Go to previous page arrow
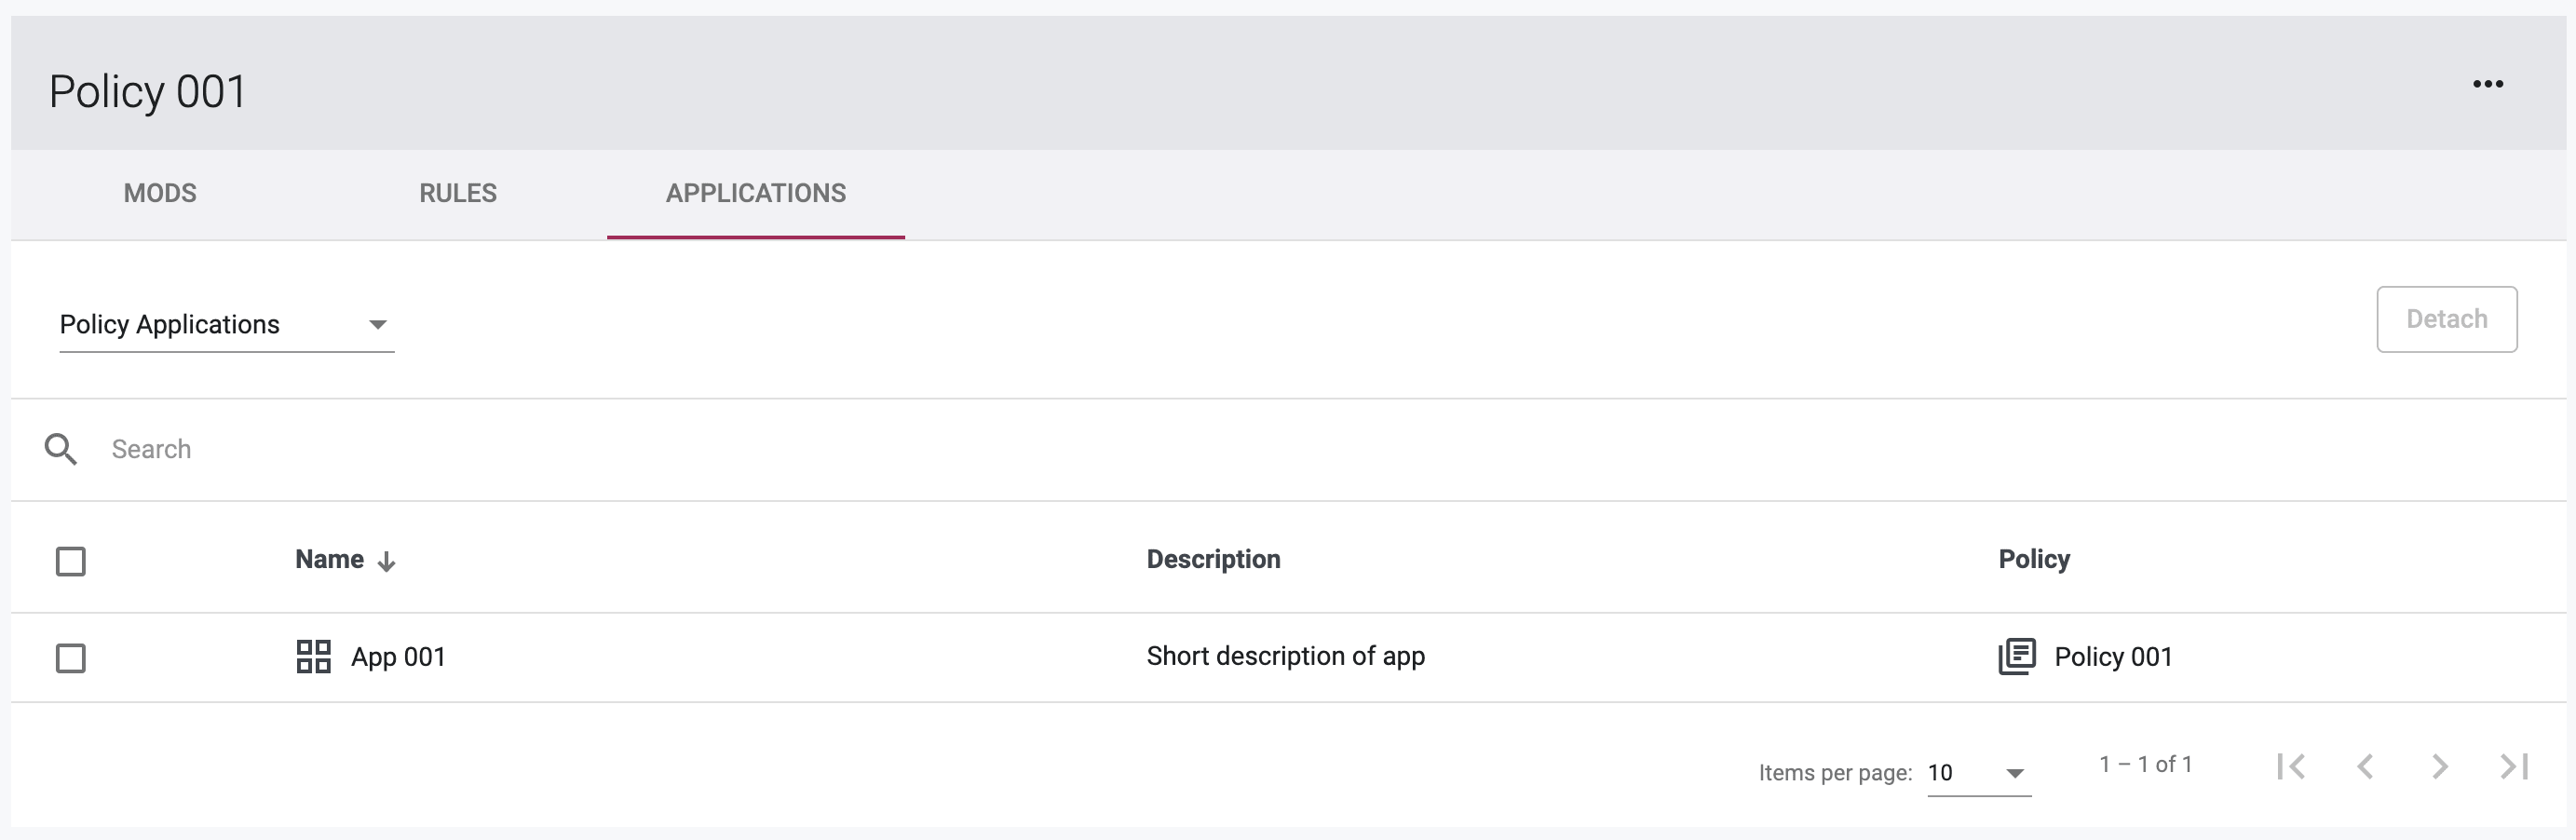This screenshot has height=840, width=2576. point(2365,767)
